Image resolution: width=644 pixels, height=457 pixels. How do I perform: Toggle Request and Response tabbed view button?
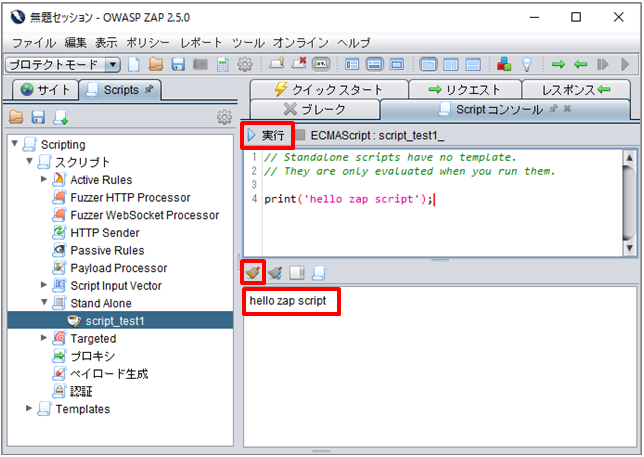[428, 64]
